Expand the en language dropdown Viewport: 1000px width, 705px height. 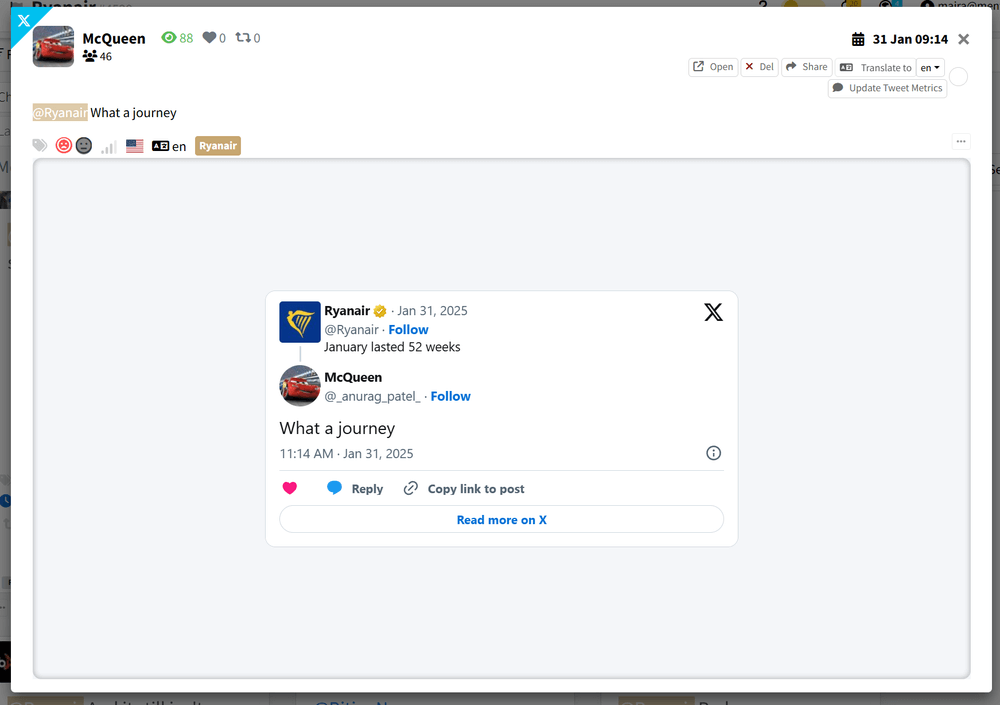[930, 68]
